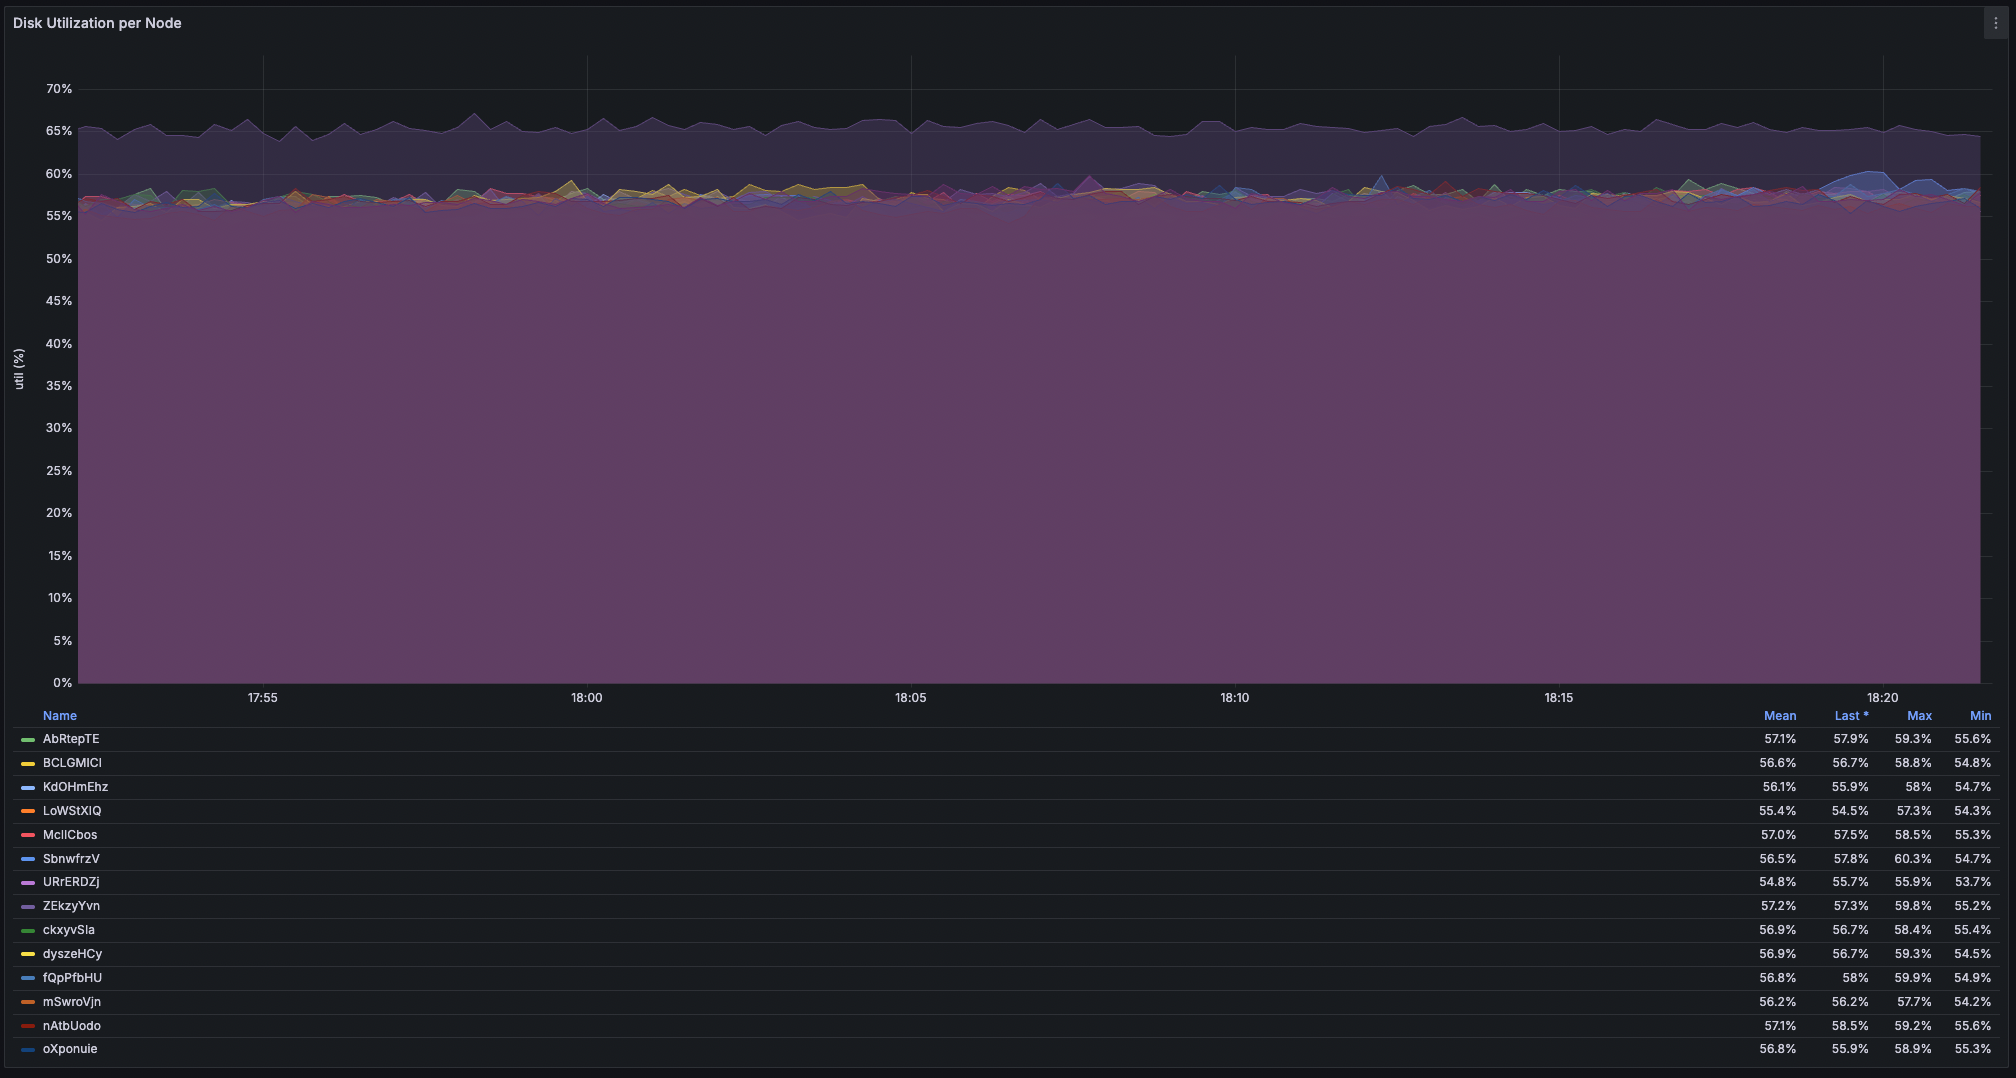Click the Last * column header to re-sort
This screenshot has width=2016, height=1078.
point(1851,716)
